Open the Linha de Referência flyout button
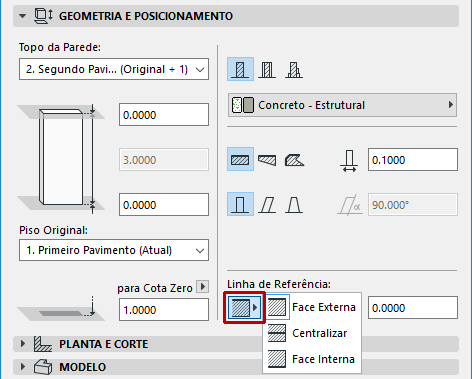The height and width of the screenshot is (379, 472). (244, 307)
